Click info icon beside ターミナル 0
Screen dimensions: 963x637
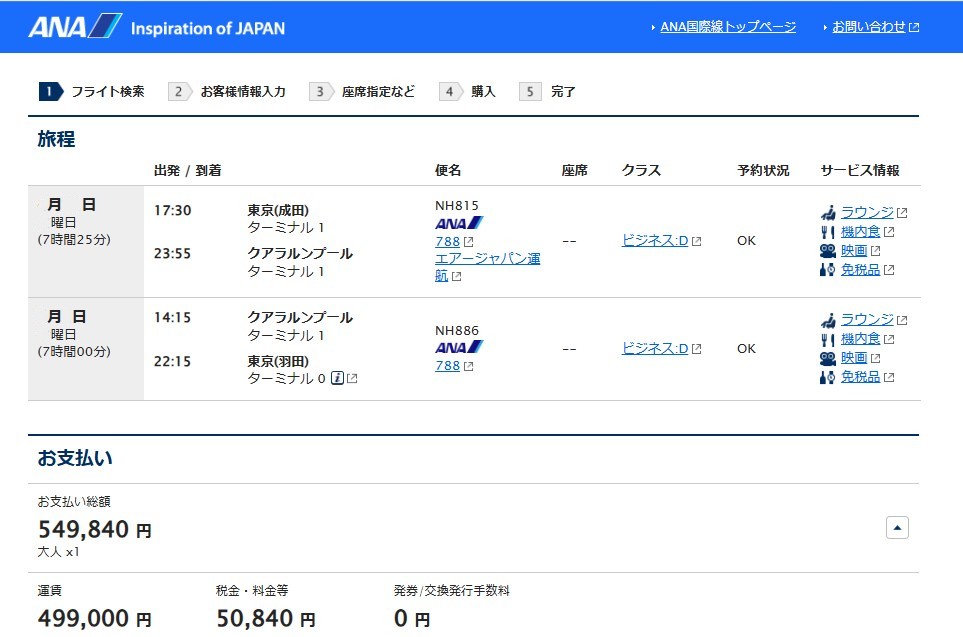(x=337, y=378)
